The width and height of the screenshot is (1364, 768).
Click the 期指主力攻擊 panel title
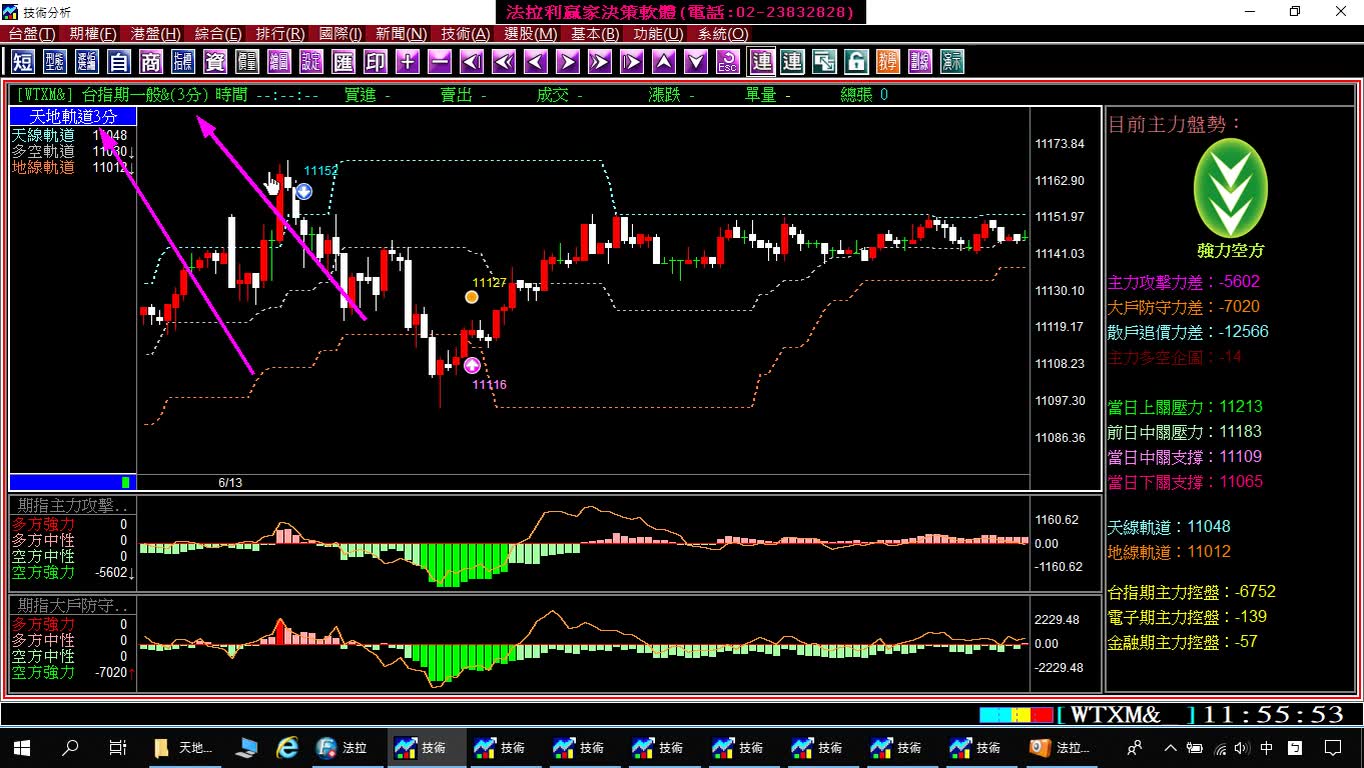point(73,505)
